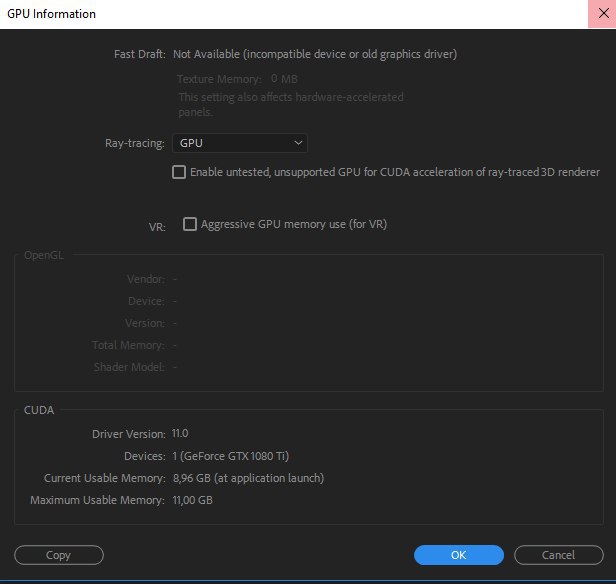Click the VR label

pos(157,227)
